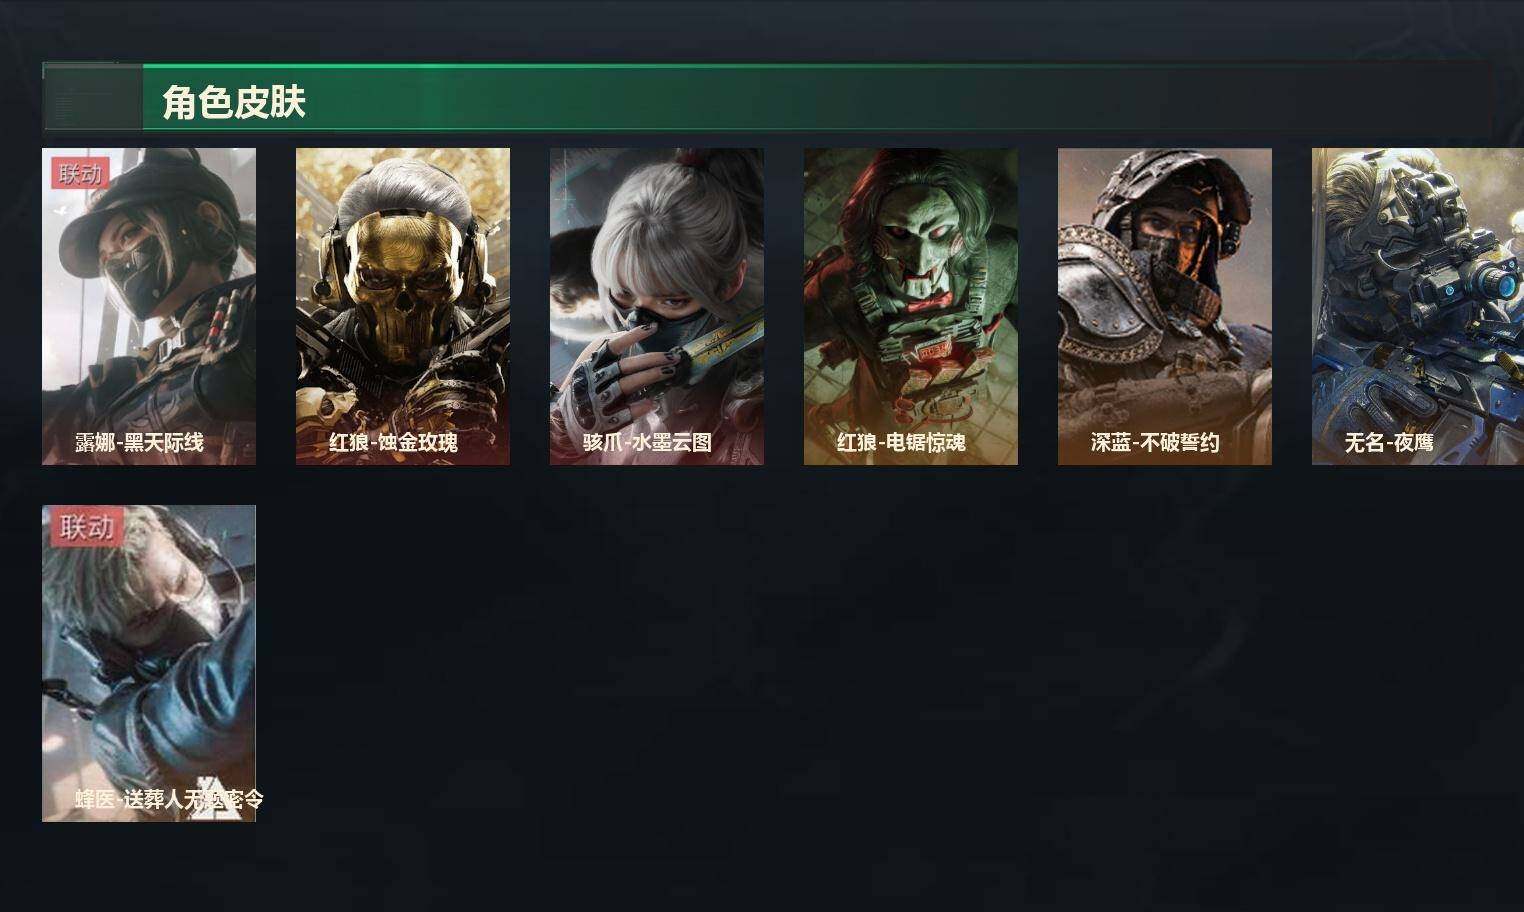
Task: Click the 联动 badge on 露娜 card
Action: (80, 174)
